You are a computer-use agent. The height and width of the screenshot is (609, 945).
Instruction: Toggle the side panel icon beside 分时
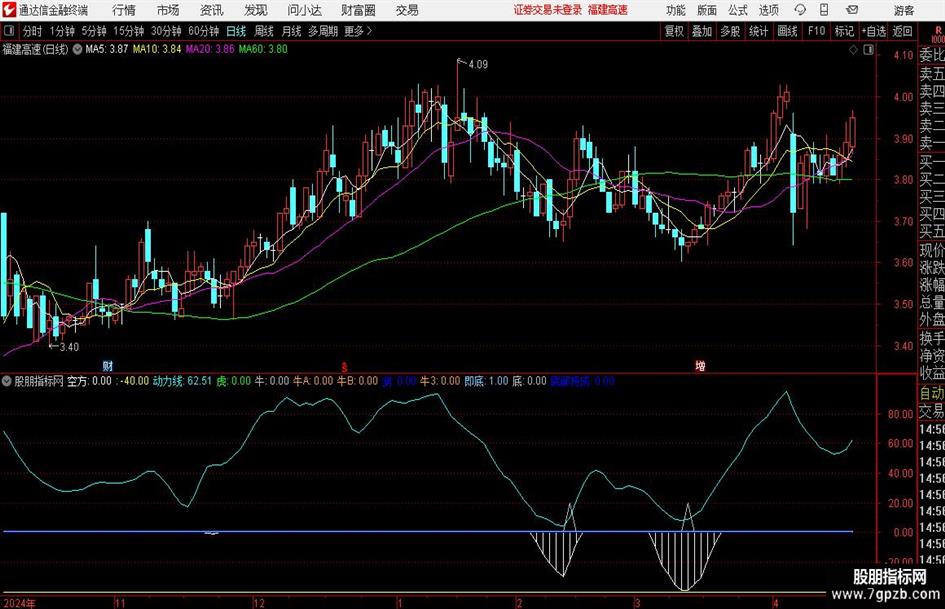tap(8, 31)
